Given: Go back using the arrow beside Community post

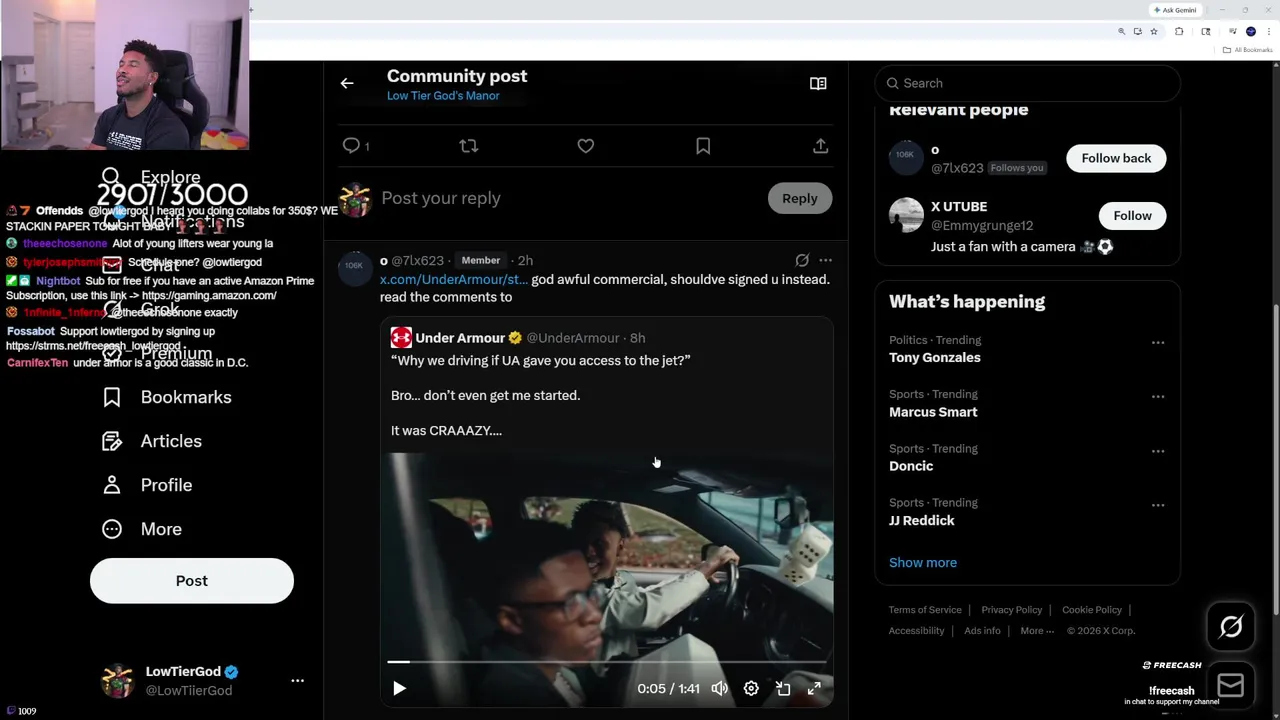Looking at the screenshot, I should pyautogui.click(x=347, y=83).
